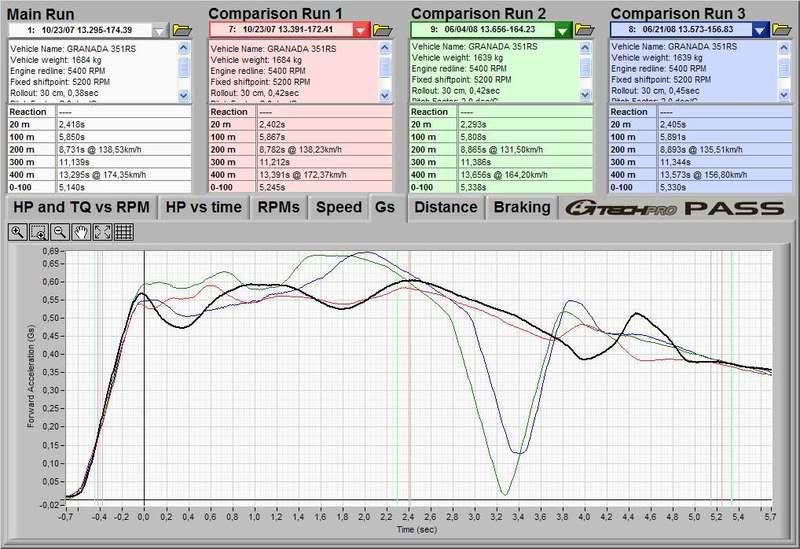This screenshot has height=549, width=800.
Task: Expand the green Comparison Run 2 dropdown
Action: (x=564, y=30)
